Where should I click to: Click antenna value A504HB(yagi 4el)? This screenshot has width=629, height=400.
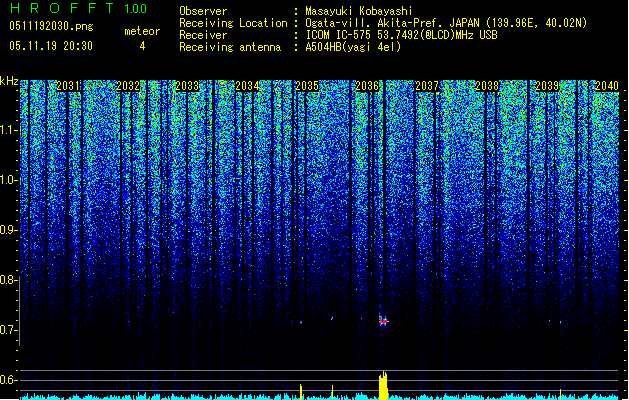tap(353, 47)
